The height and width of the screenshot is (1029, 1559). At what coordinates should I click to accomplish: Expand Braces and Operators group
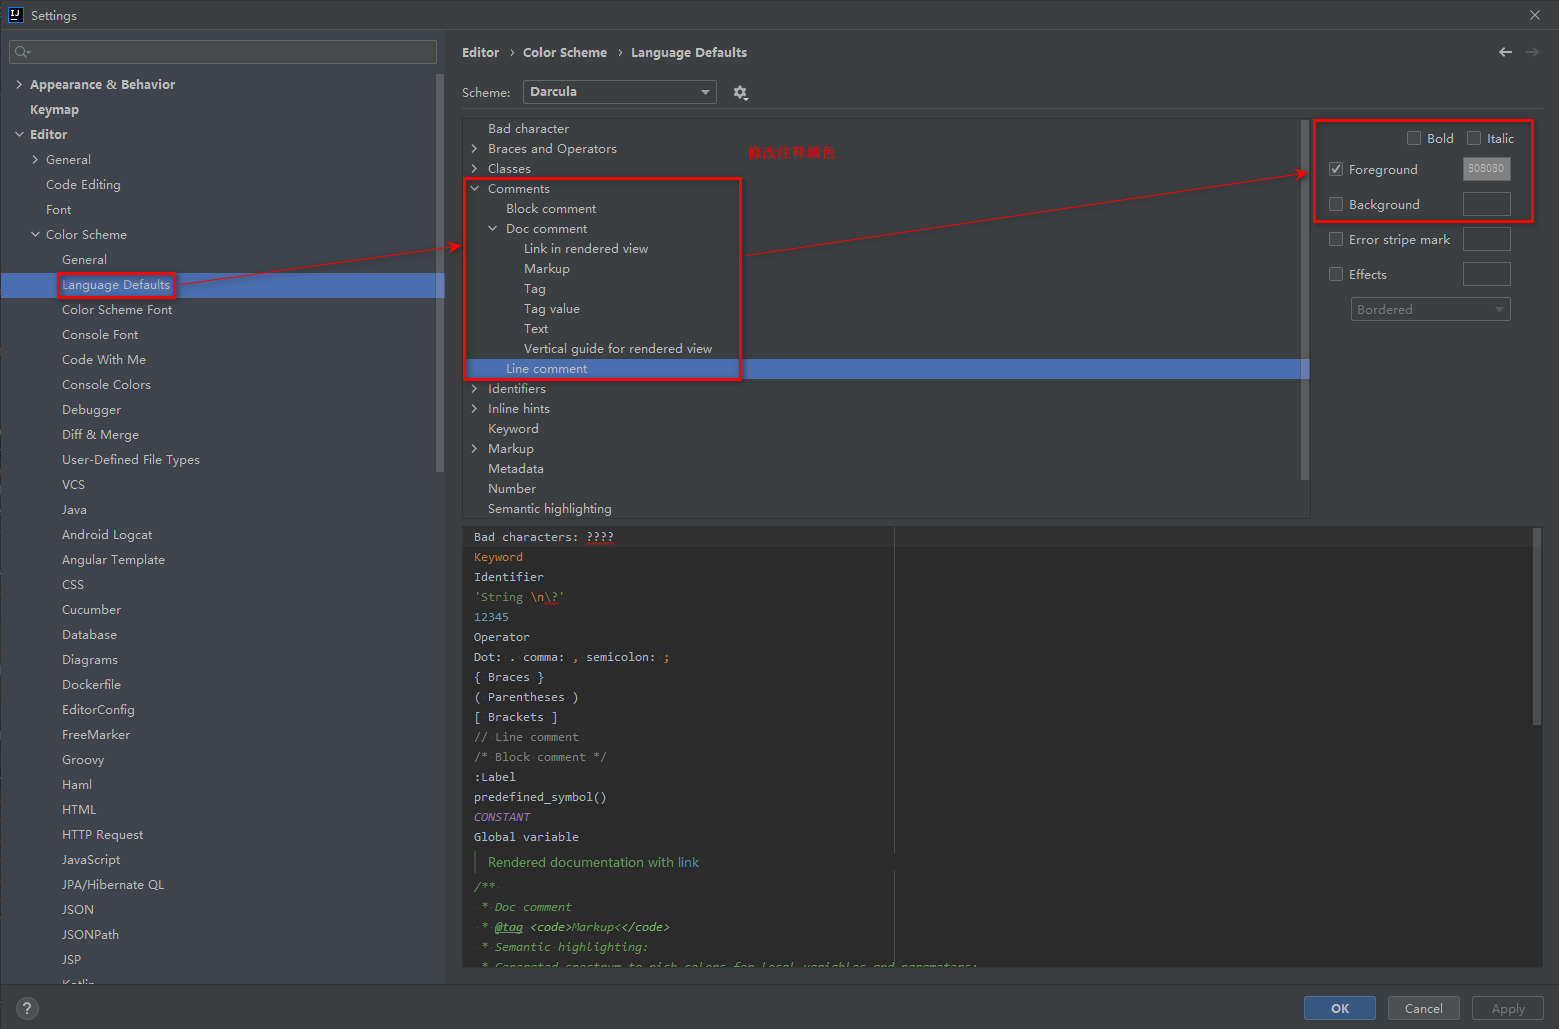click(475, 149)
